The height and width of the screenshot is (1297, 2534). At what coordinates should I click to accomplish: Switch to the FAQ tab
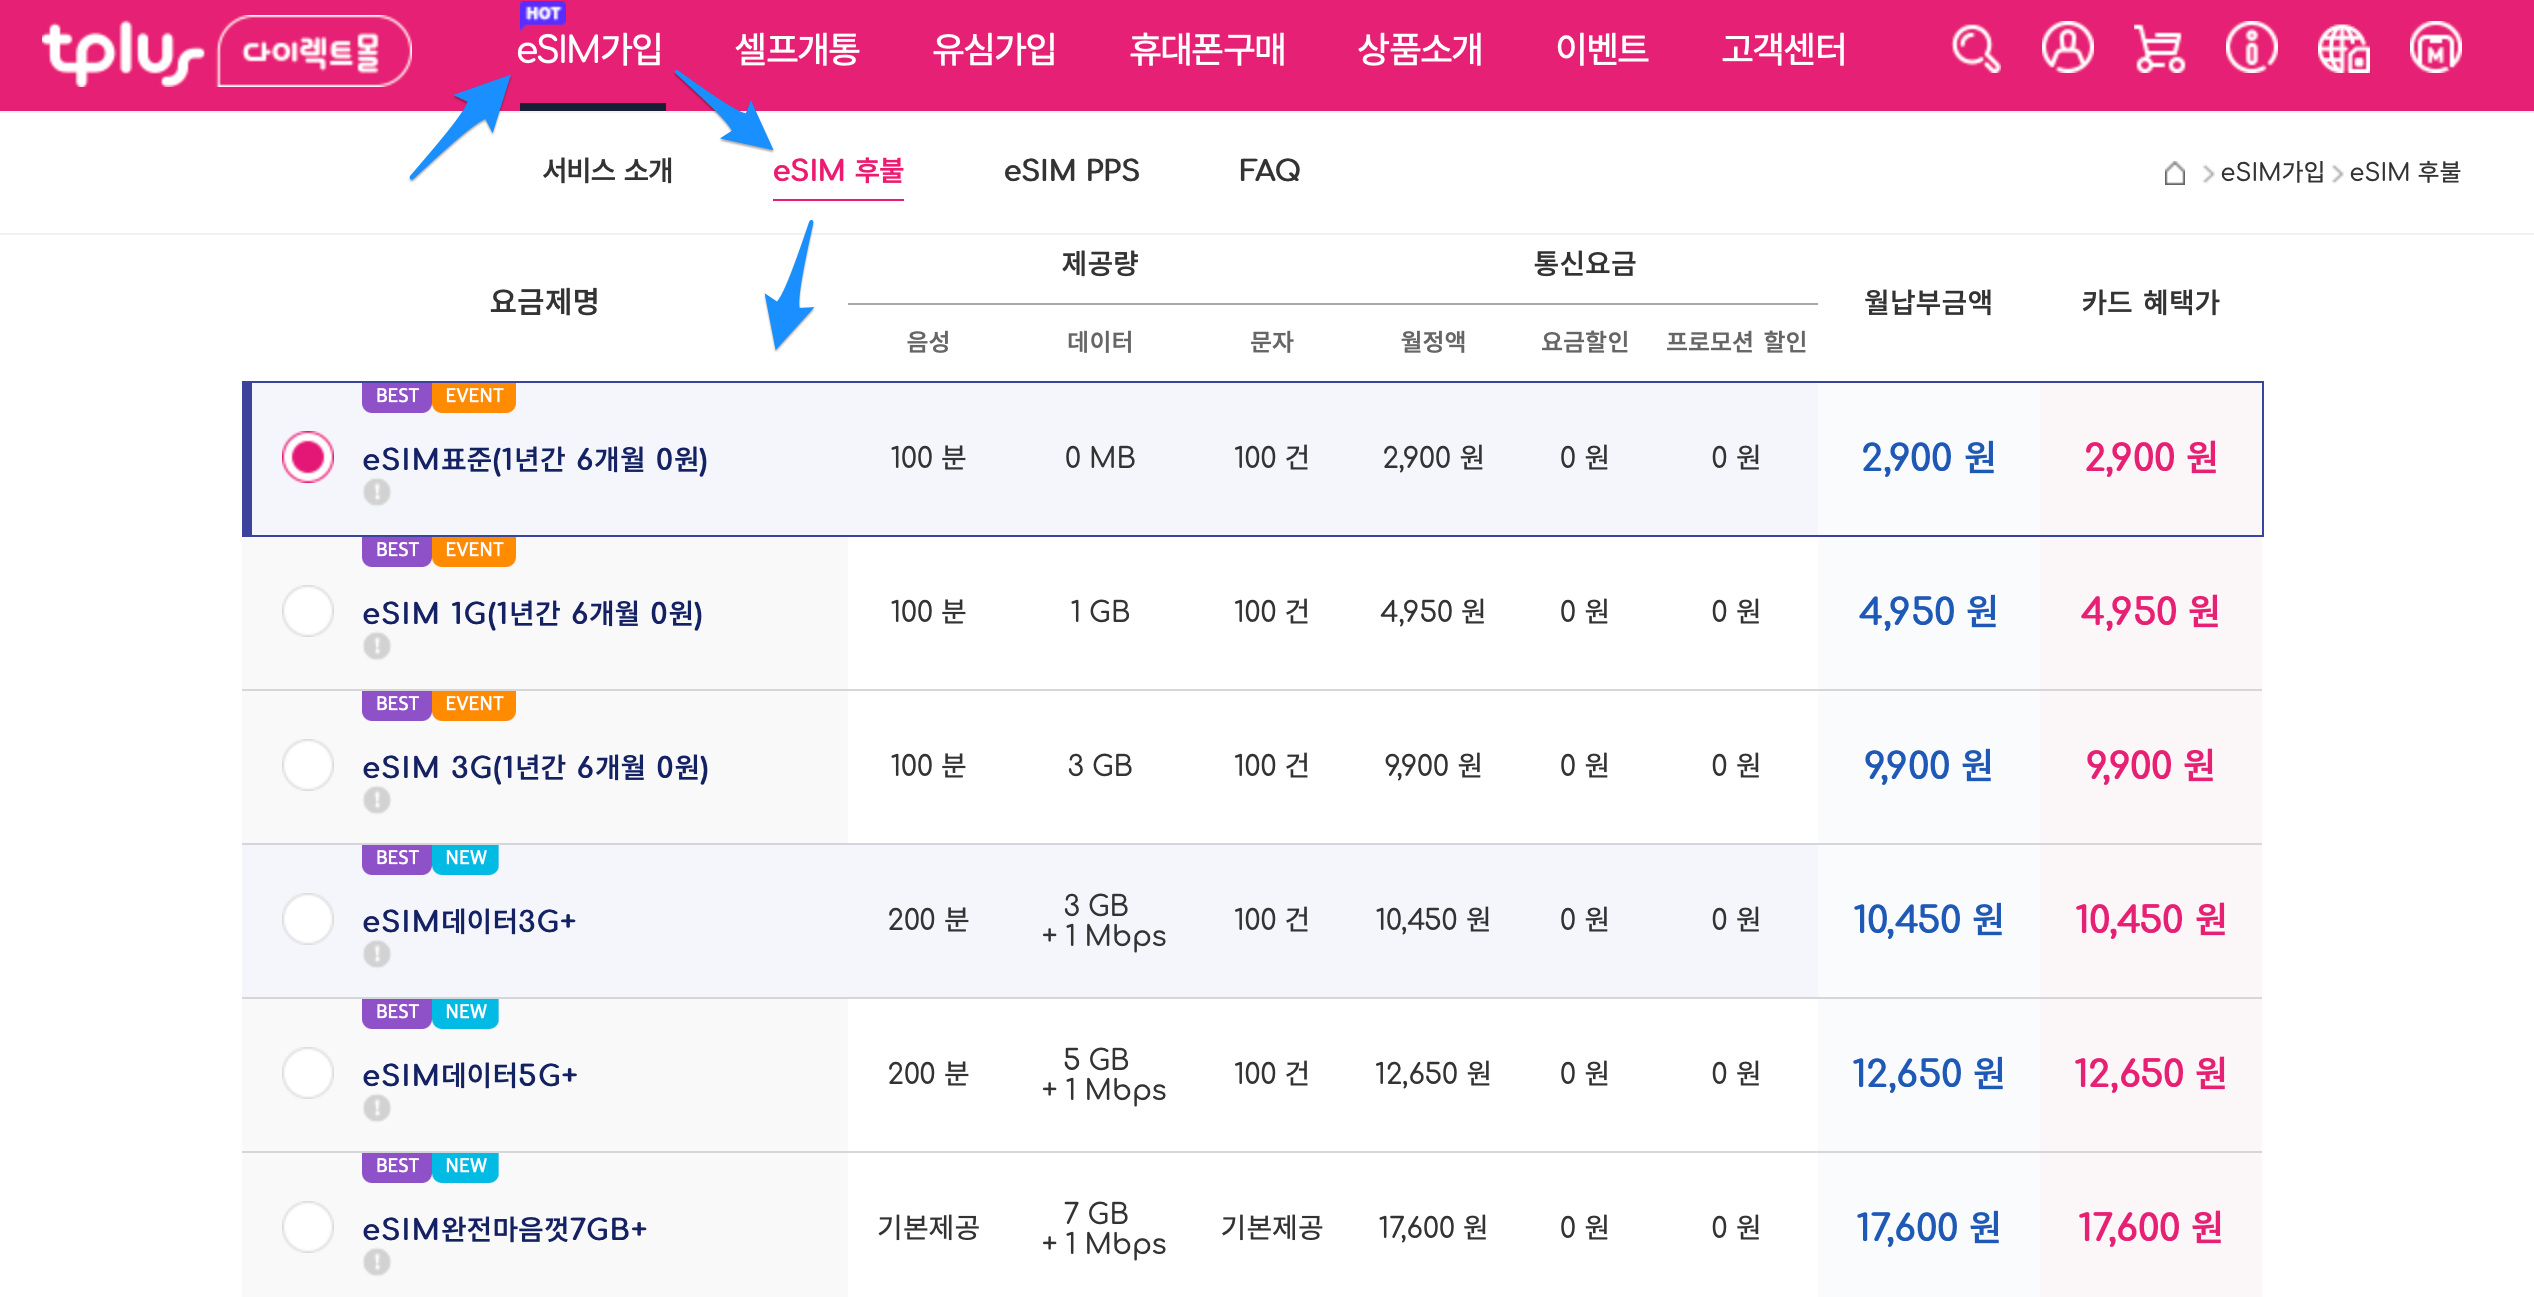click(x=1269, y=170)
